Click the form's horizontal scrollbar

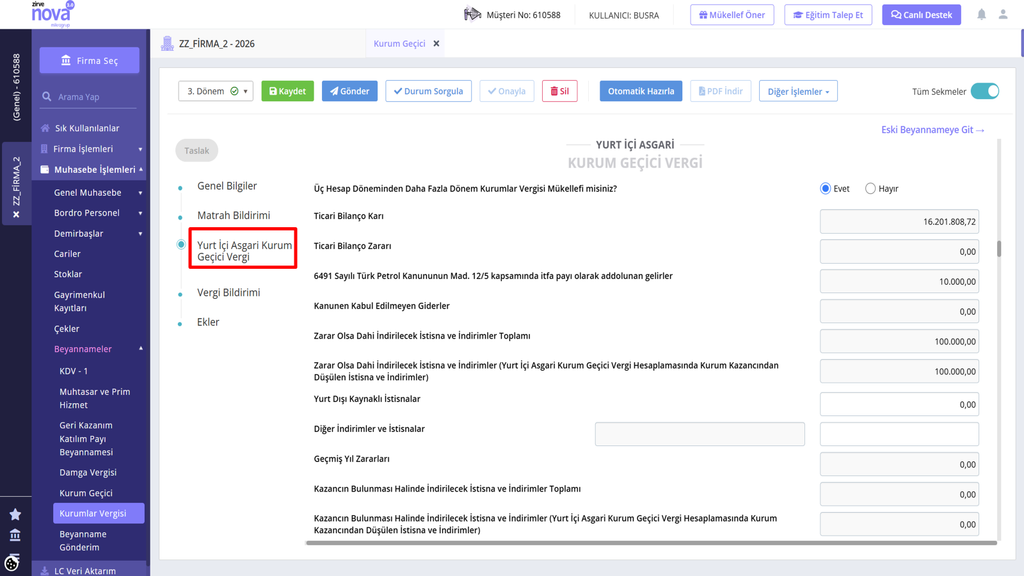click(651, 543)
